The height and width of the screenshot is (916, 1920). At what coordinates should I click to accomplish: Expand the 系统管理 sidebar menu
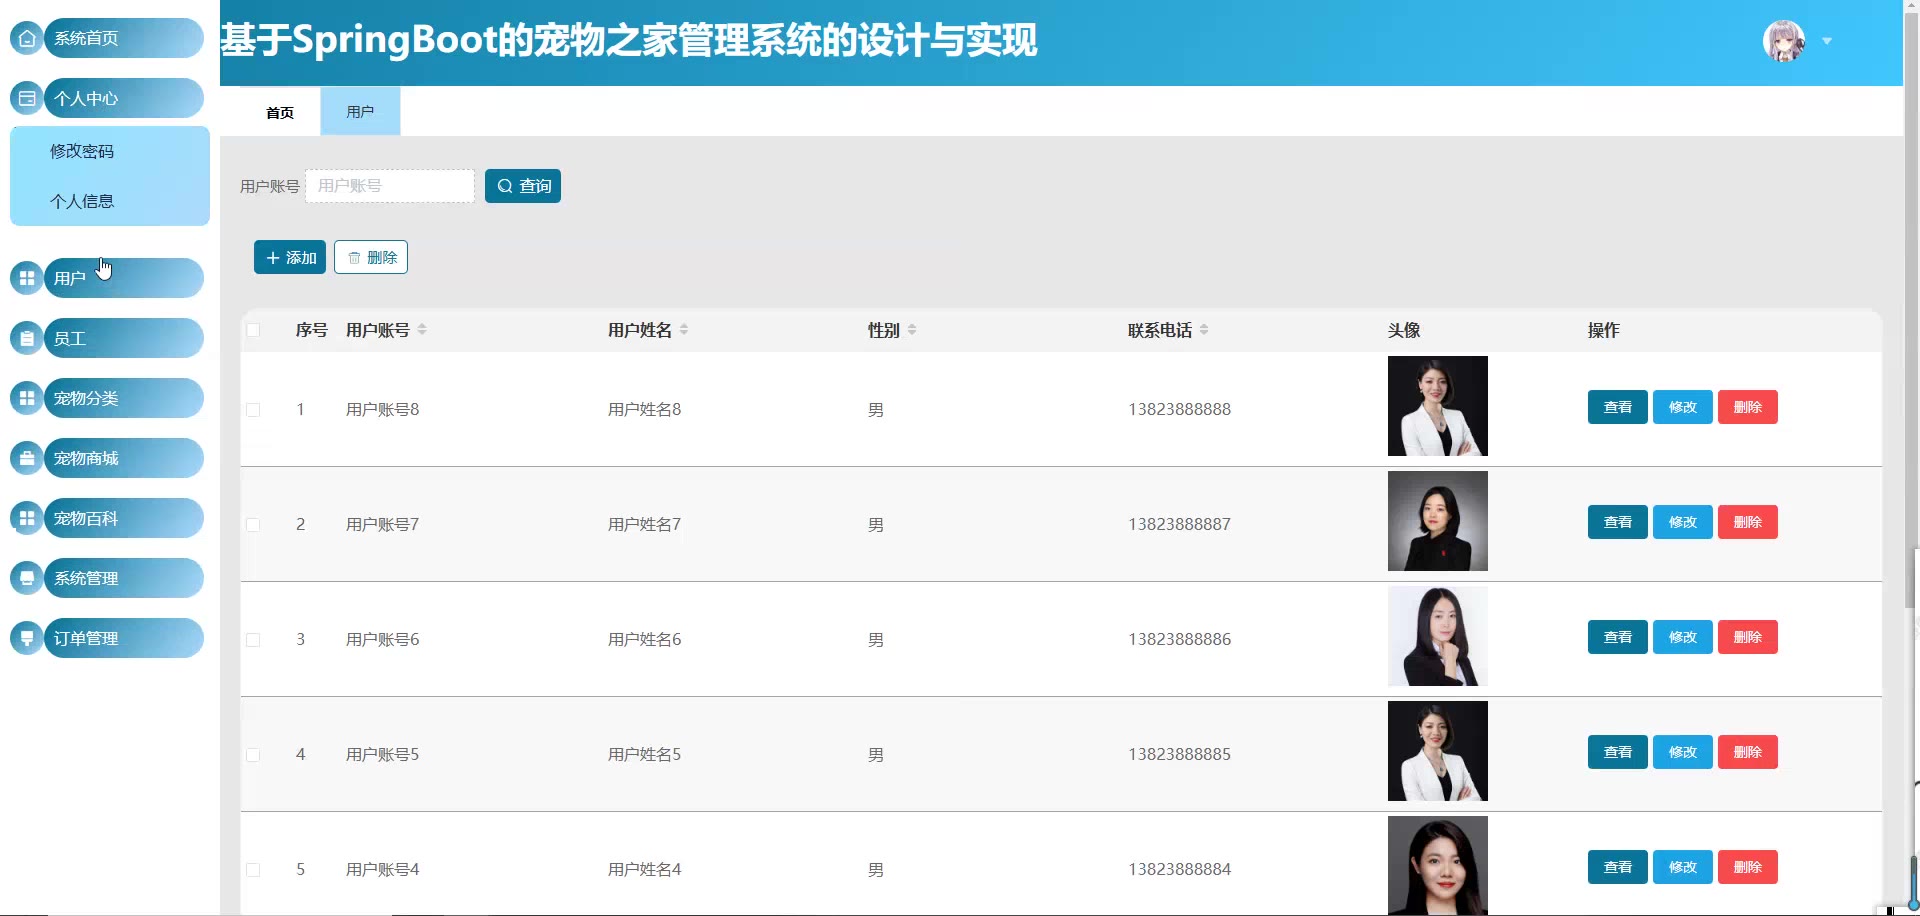[124, 578]
